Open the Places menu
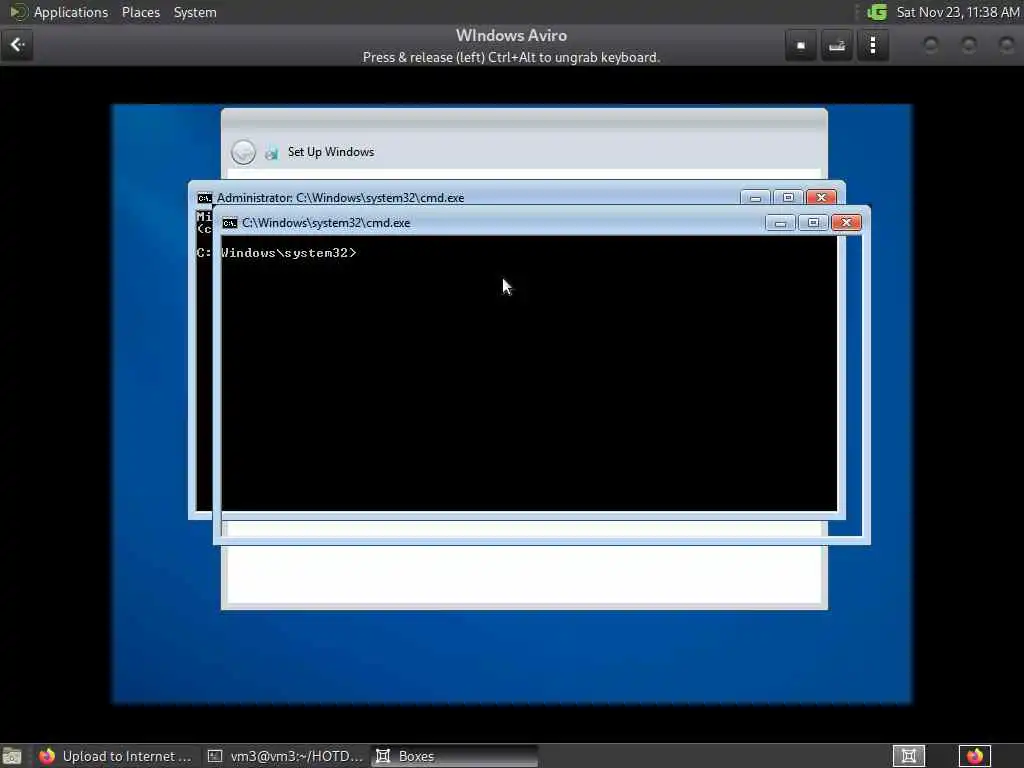The height and width of the screenshot is (768, 1024). coord(140,12)
